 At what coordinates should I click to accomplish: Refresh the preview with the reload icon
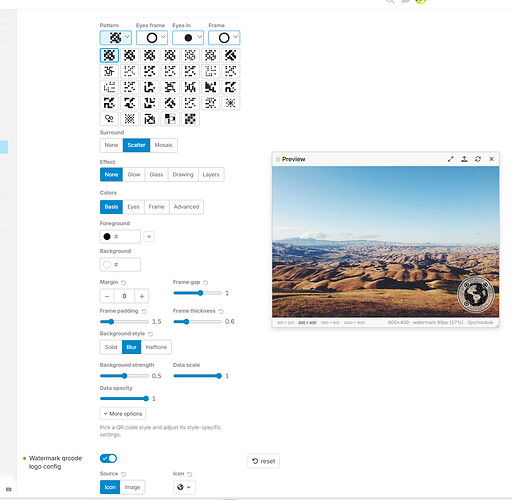[x=478, y=159]
